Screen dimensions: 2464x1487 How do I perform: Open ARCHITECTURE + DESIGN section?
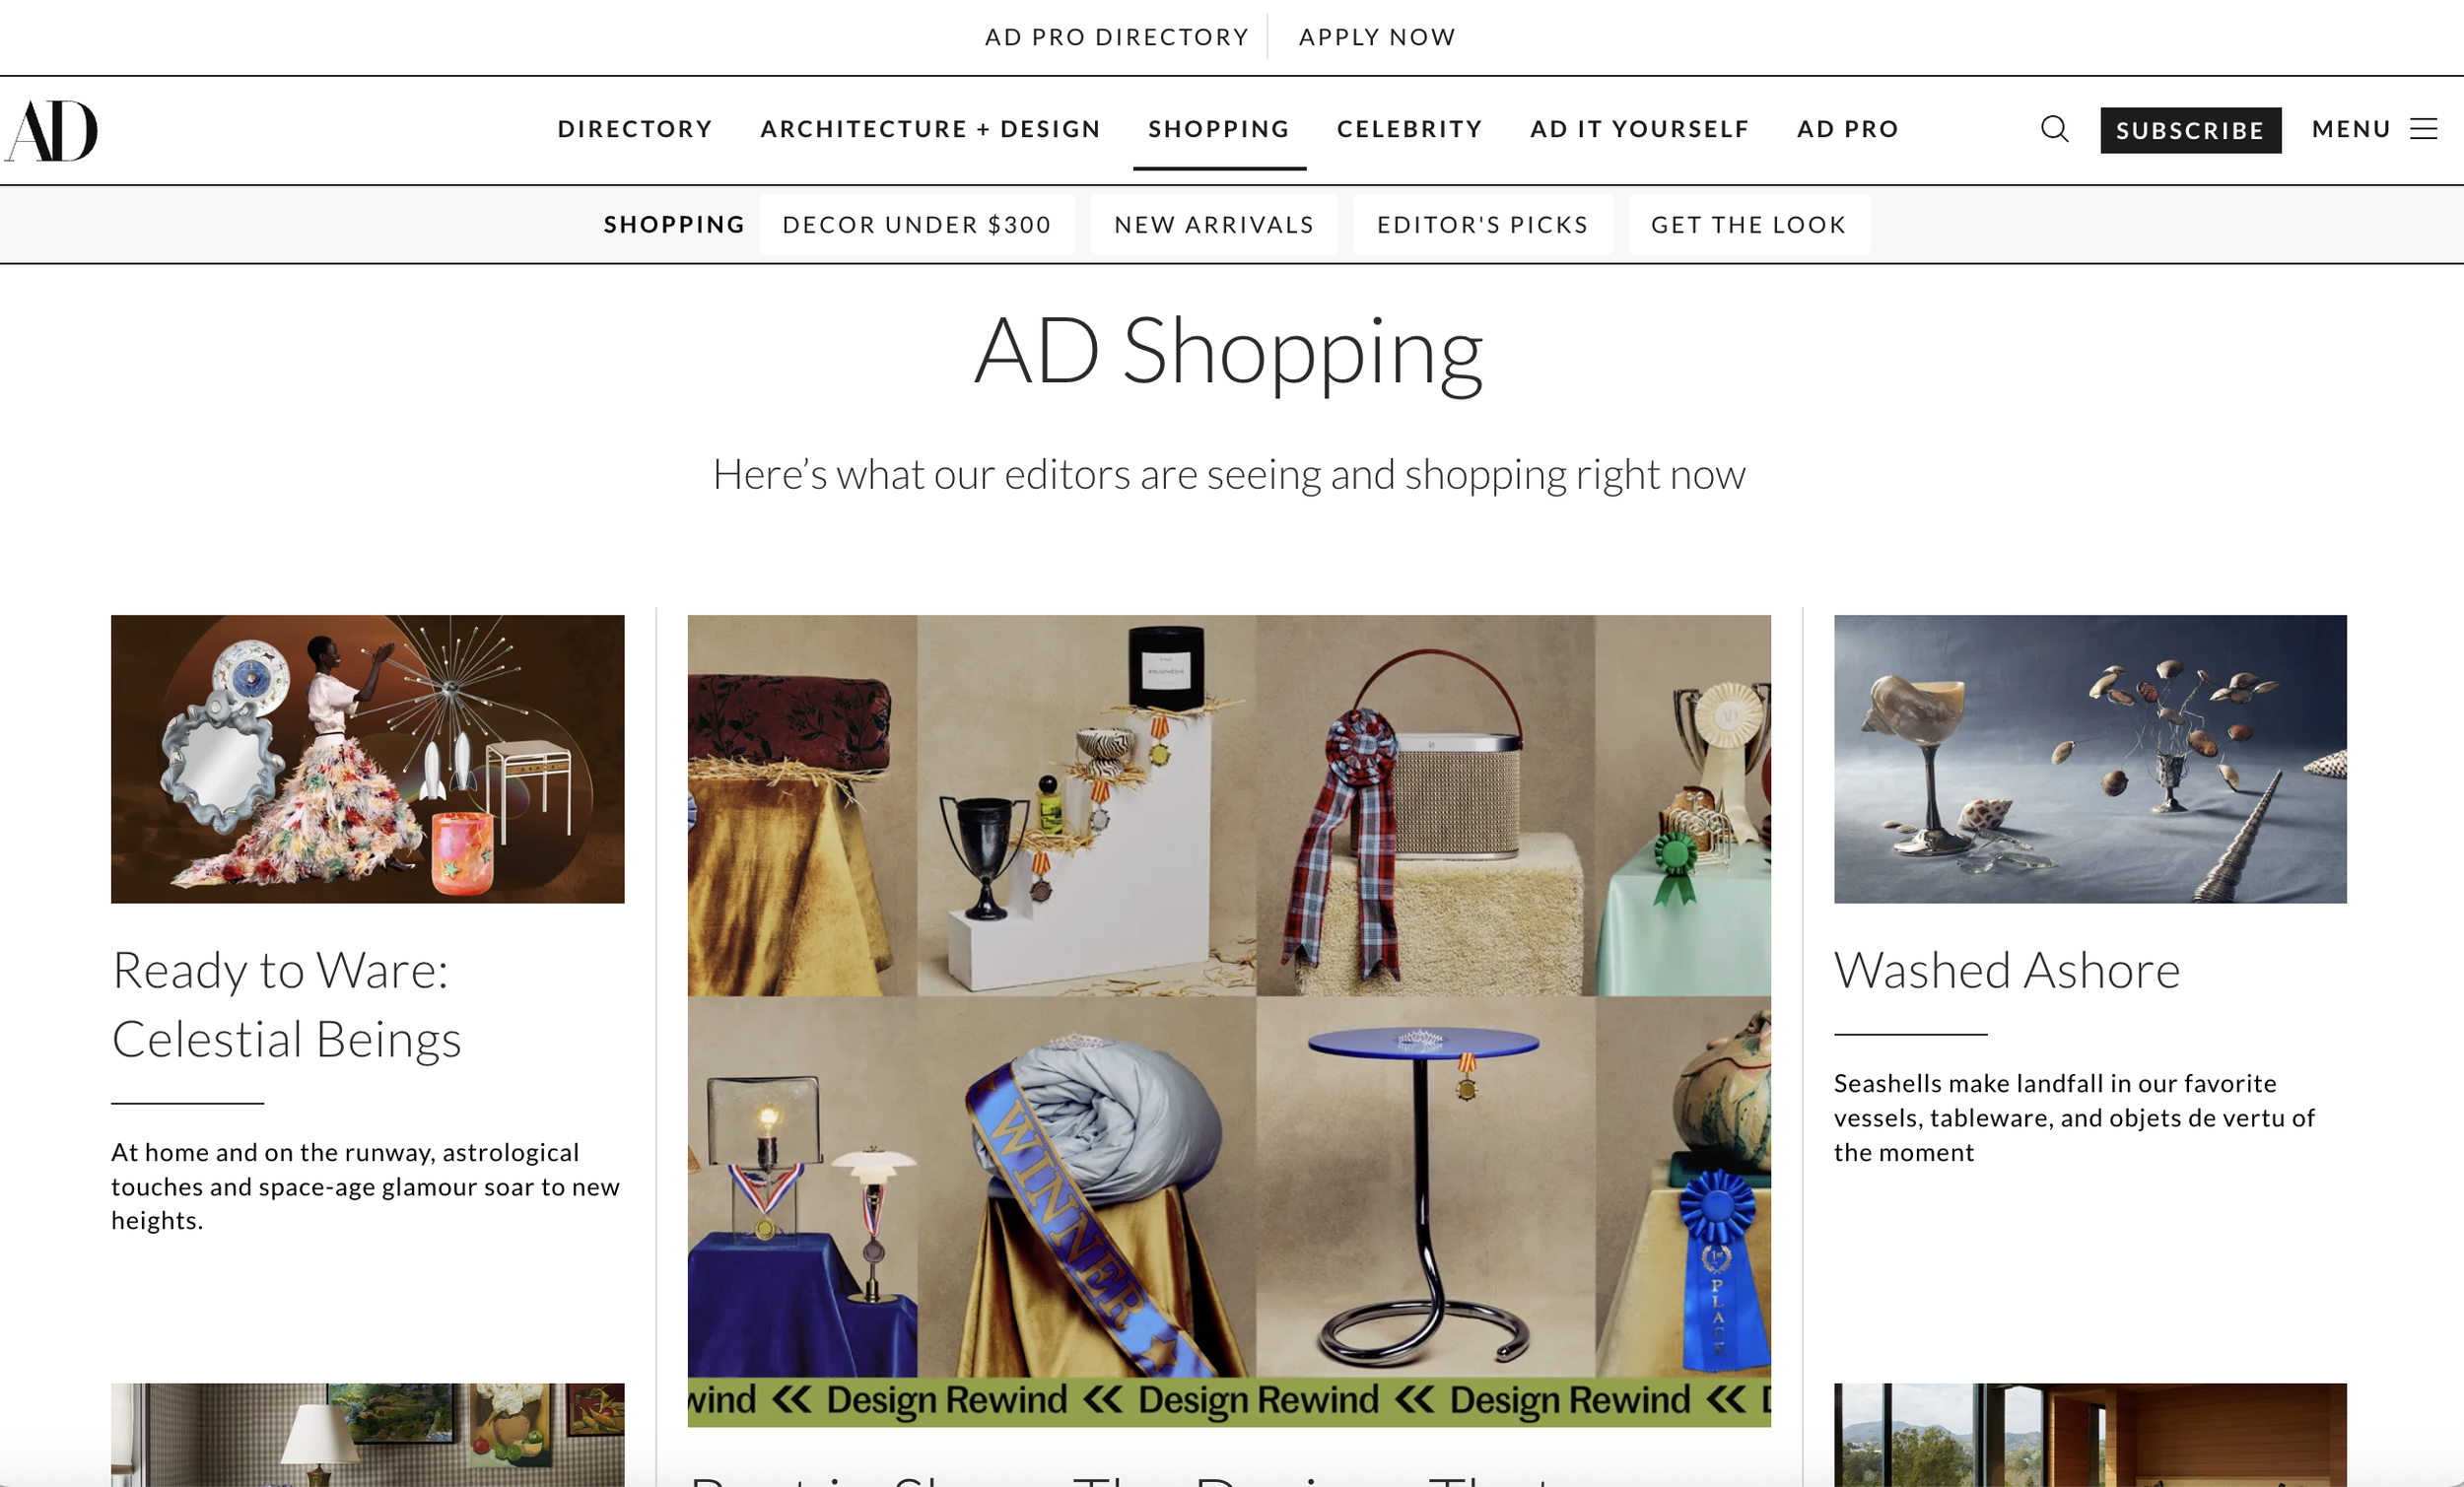pyautogui.click(x=930, y=129)
